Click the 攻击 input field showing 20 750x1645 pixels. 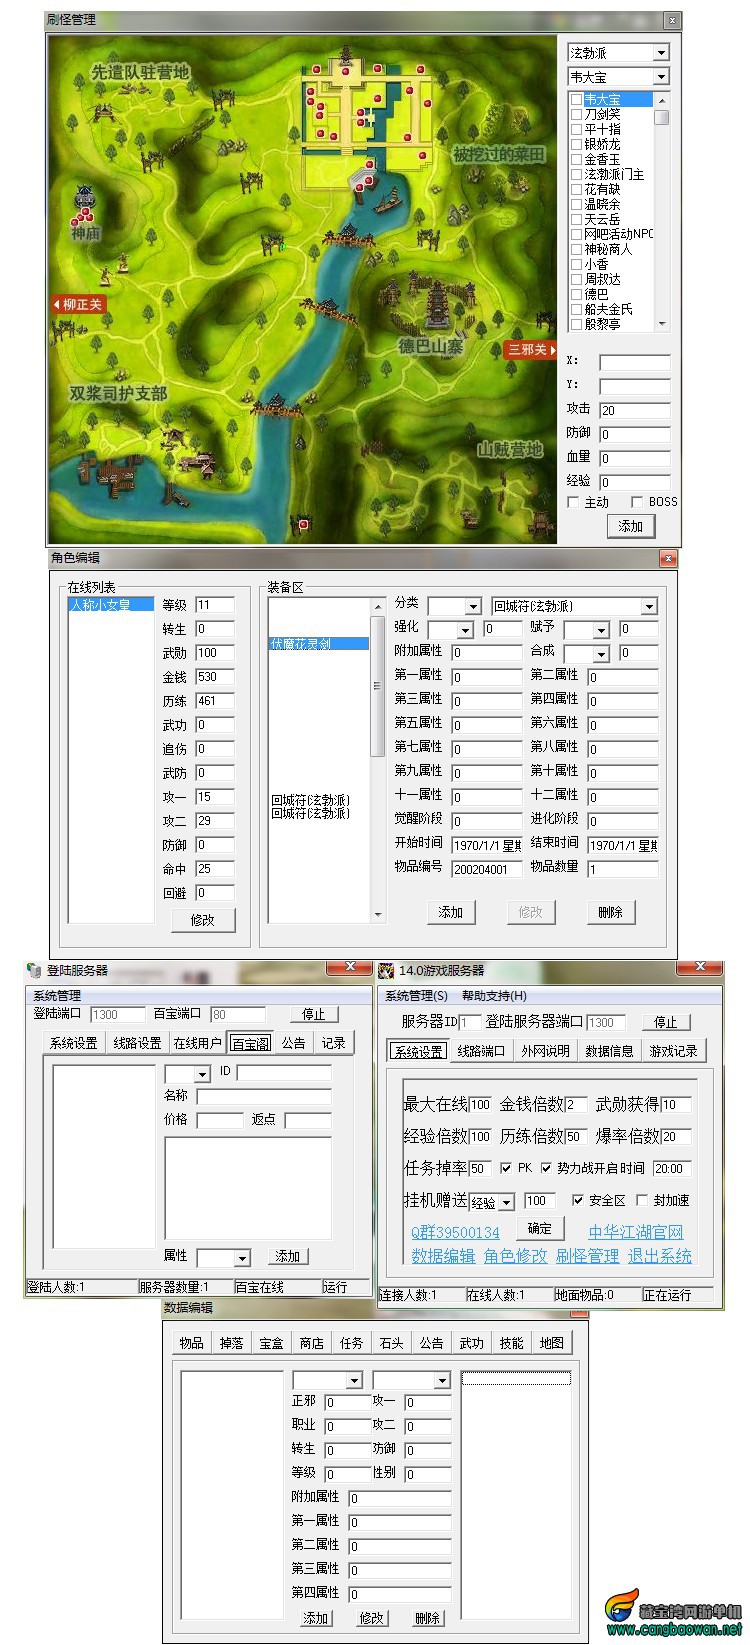[x=634, y=410]
